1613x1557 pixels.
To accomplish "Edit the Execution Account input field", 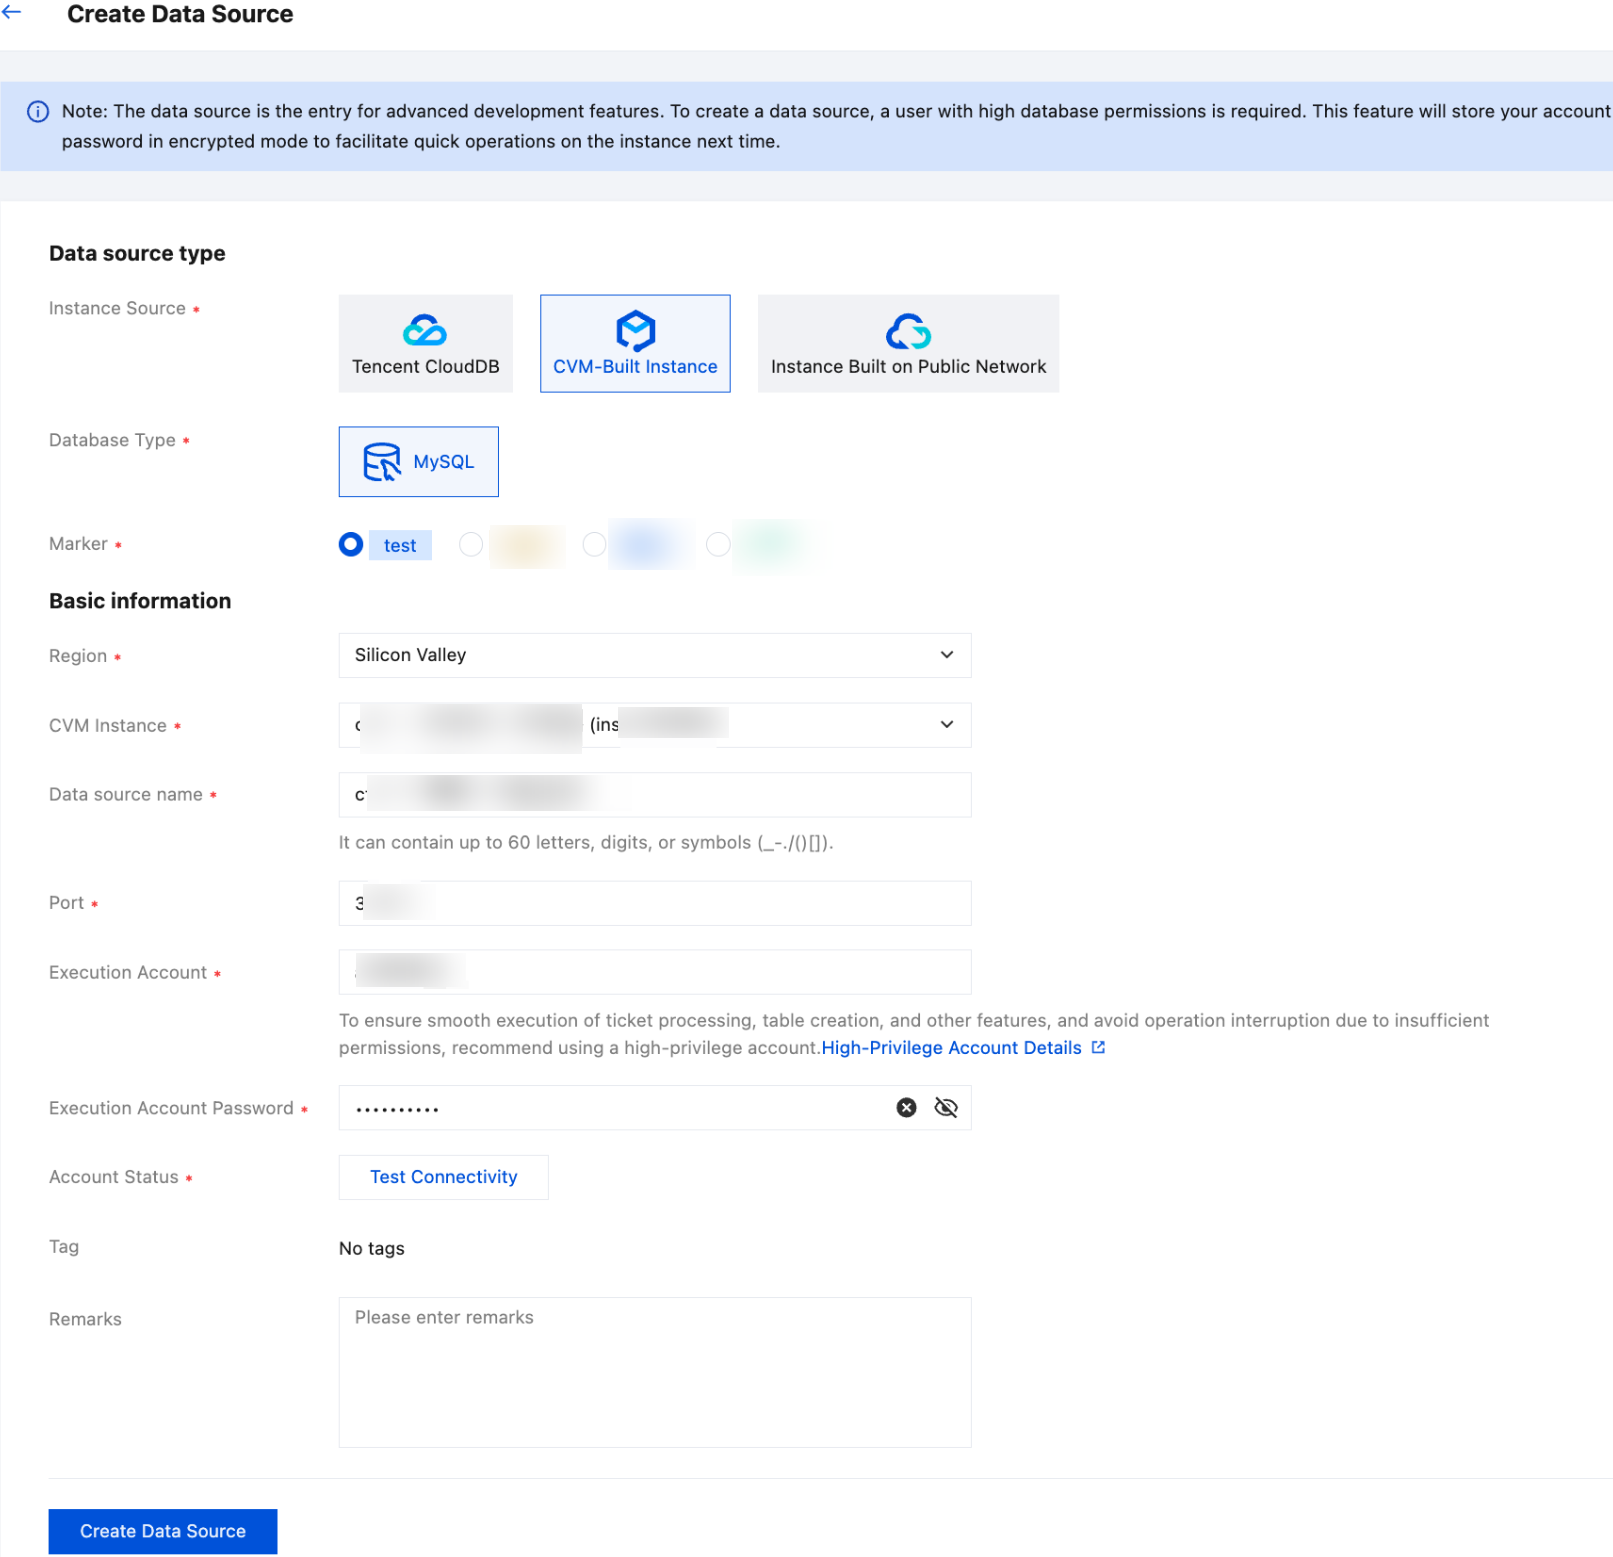I will point(655,972).
